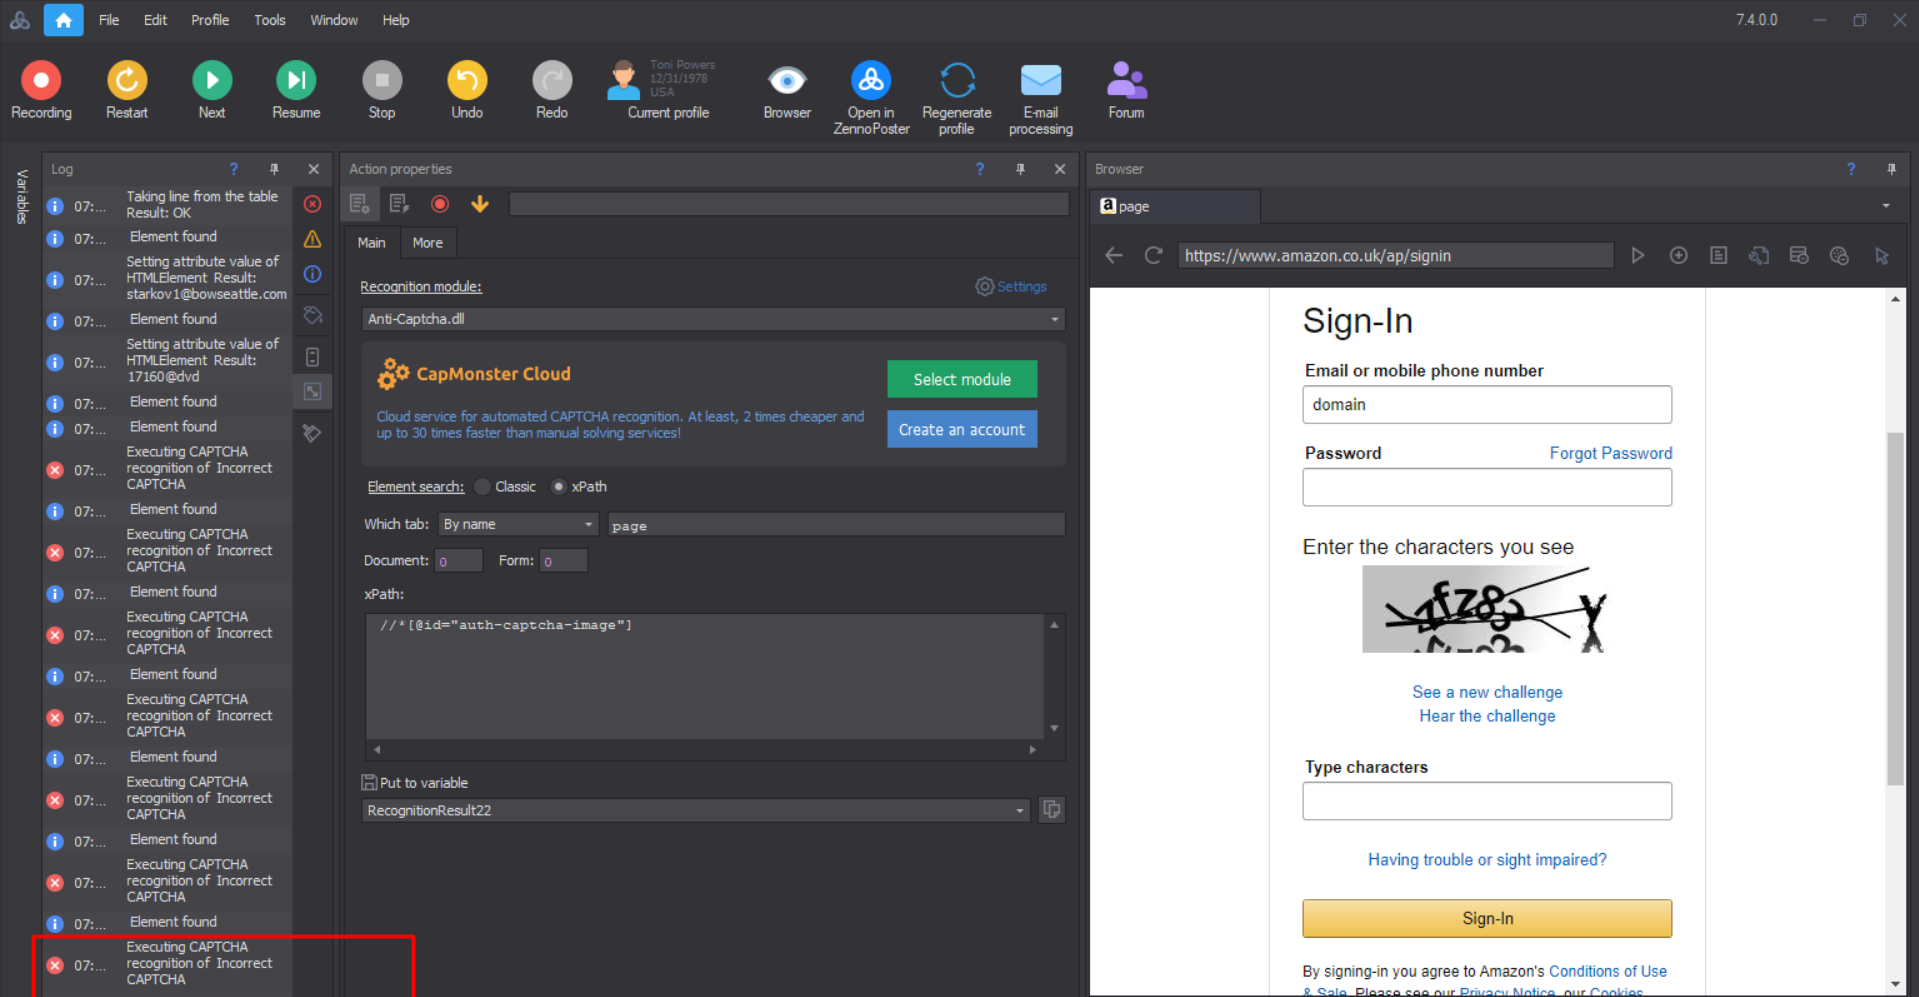Open the File menu

[x=109, y=20]
